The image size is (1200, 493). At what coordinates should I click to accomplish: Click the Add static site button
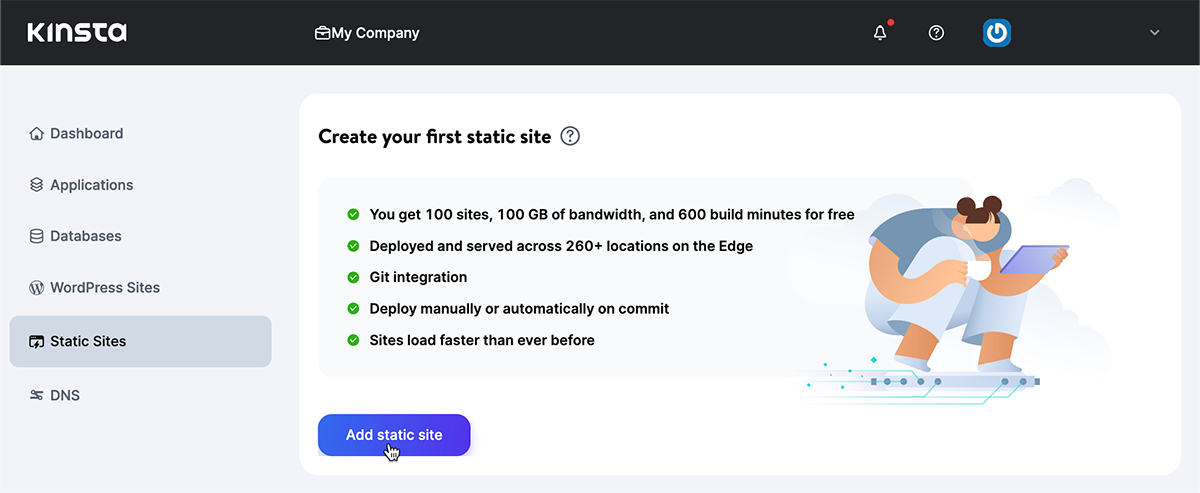[x=394, y=435]
